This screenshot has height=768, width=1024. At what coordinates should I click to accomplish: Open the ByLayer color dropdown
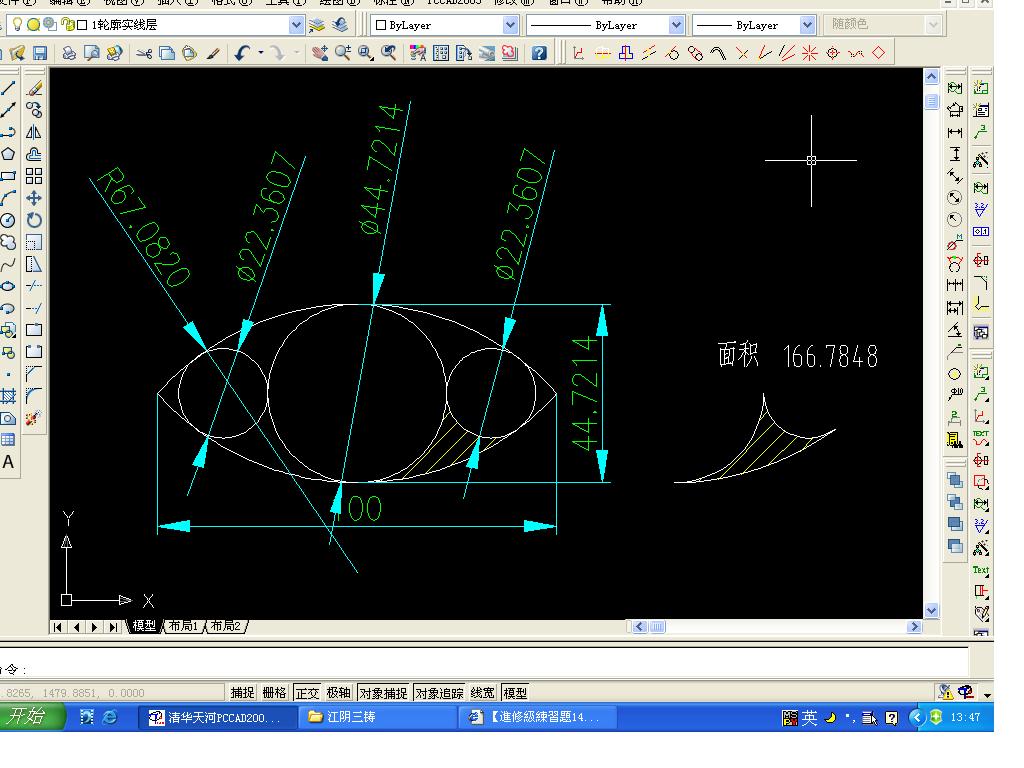(x=510, y=25)
